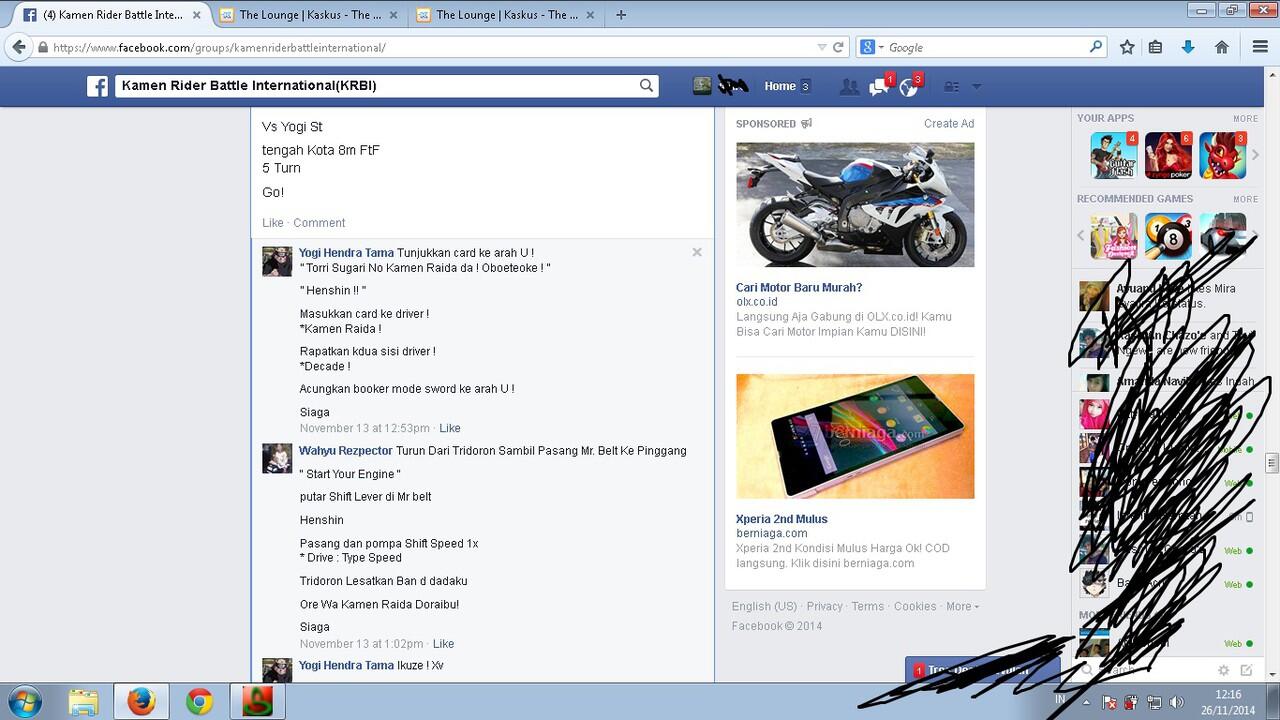Expand the footer More dropdown
This screenshot has height=720, width=1280.
coord(962,606)
